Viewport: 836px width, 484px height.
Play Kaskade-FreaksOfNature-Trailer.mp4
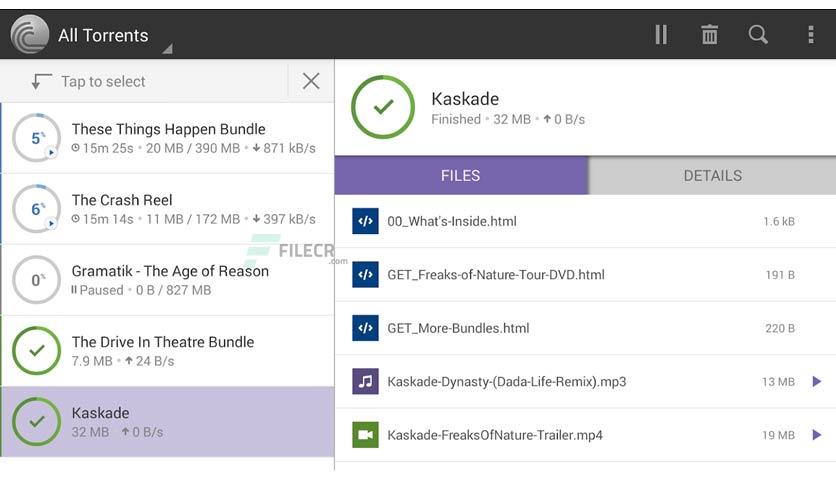click(816, 434)
